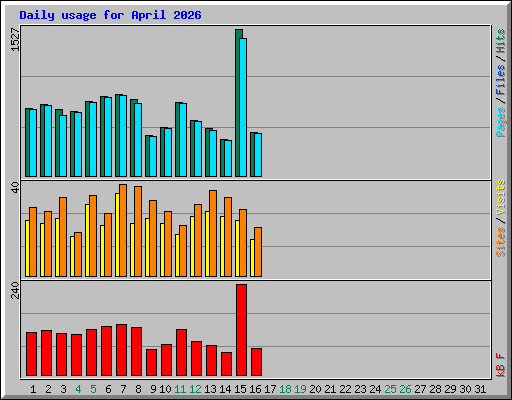
Task: Click the green day label 11
Action: (180, 389)
